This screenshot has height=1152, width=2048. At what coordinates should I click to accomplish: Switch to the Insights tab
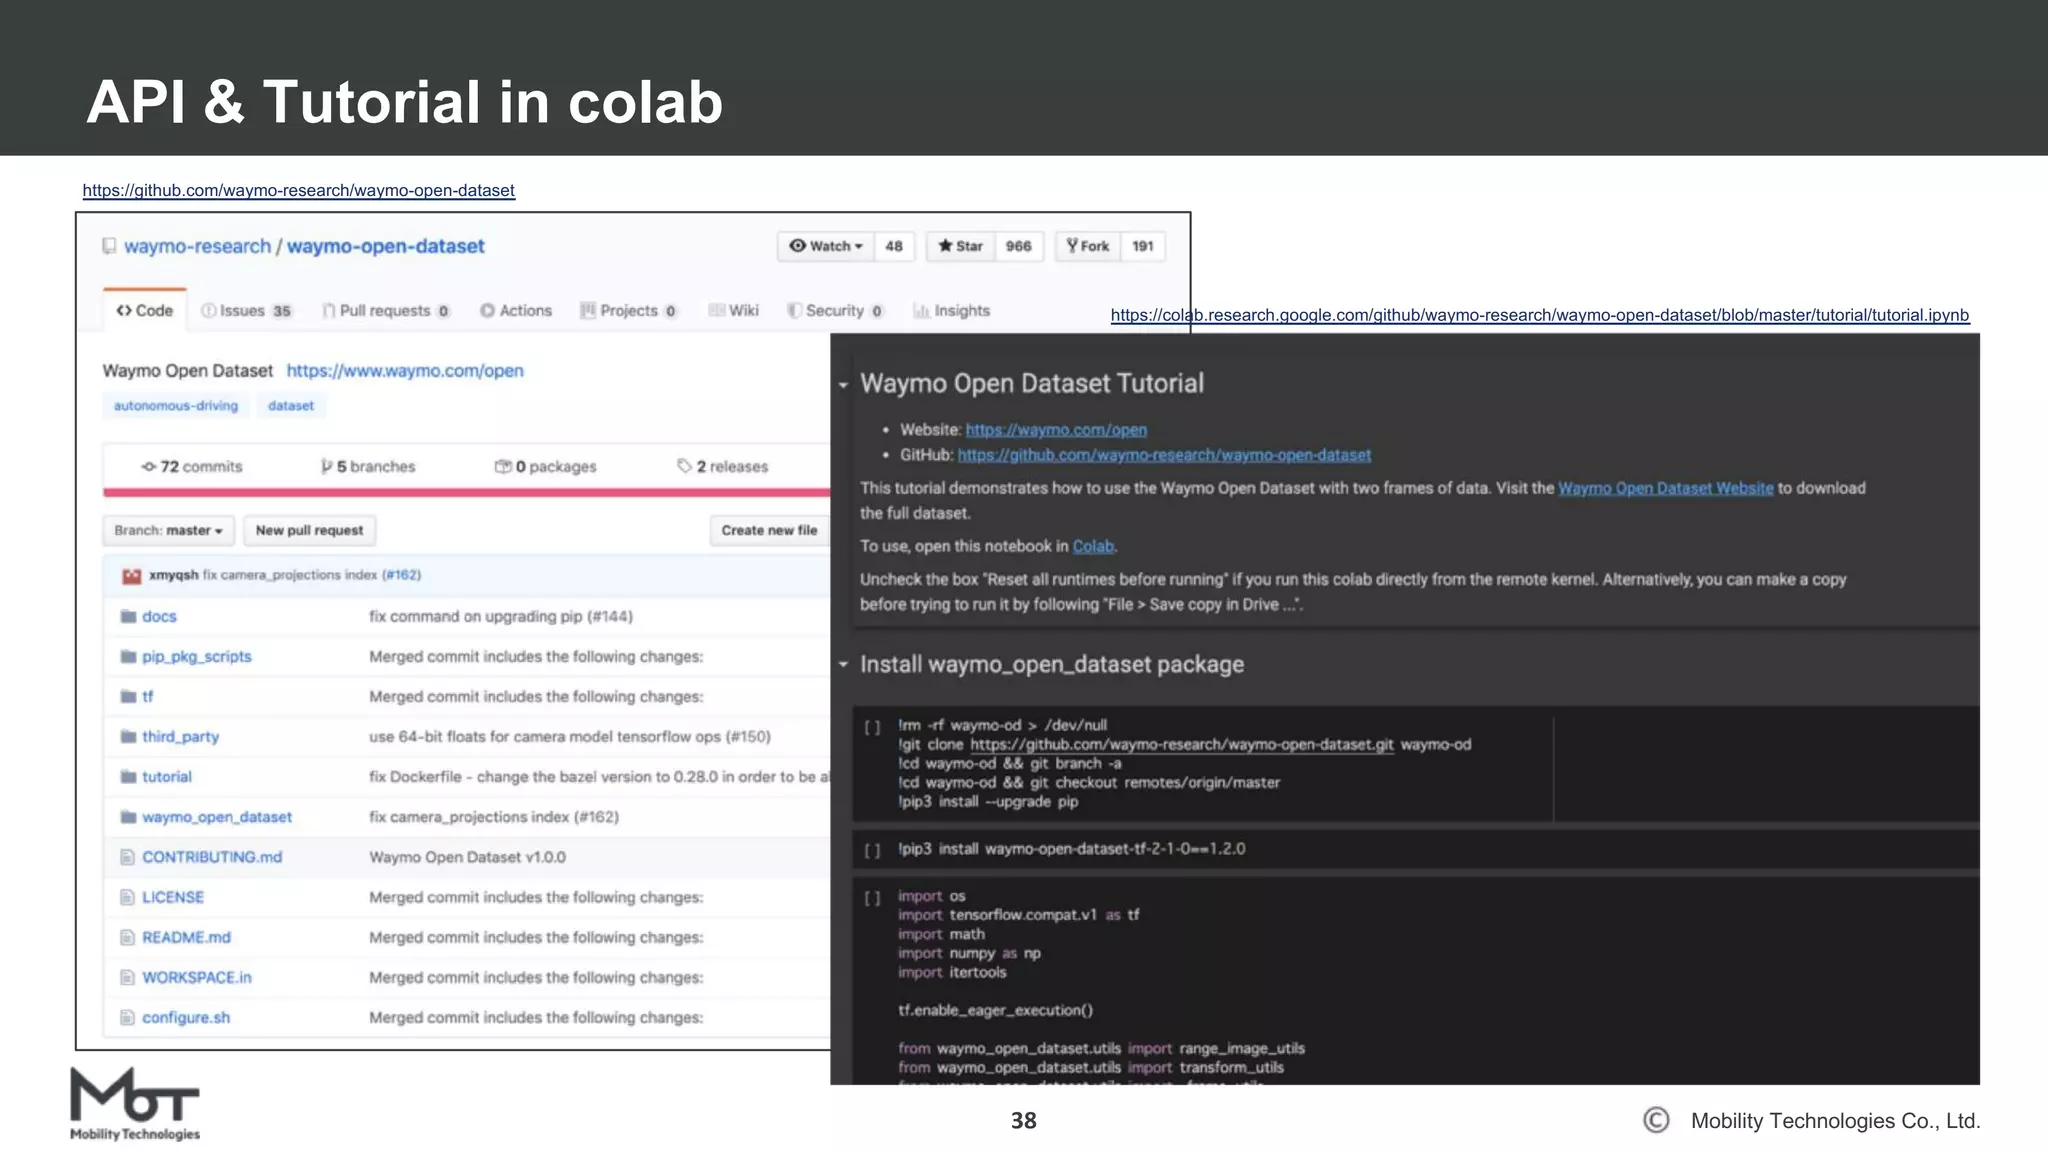pyautogui.click(x=951, y=311)
